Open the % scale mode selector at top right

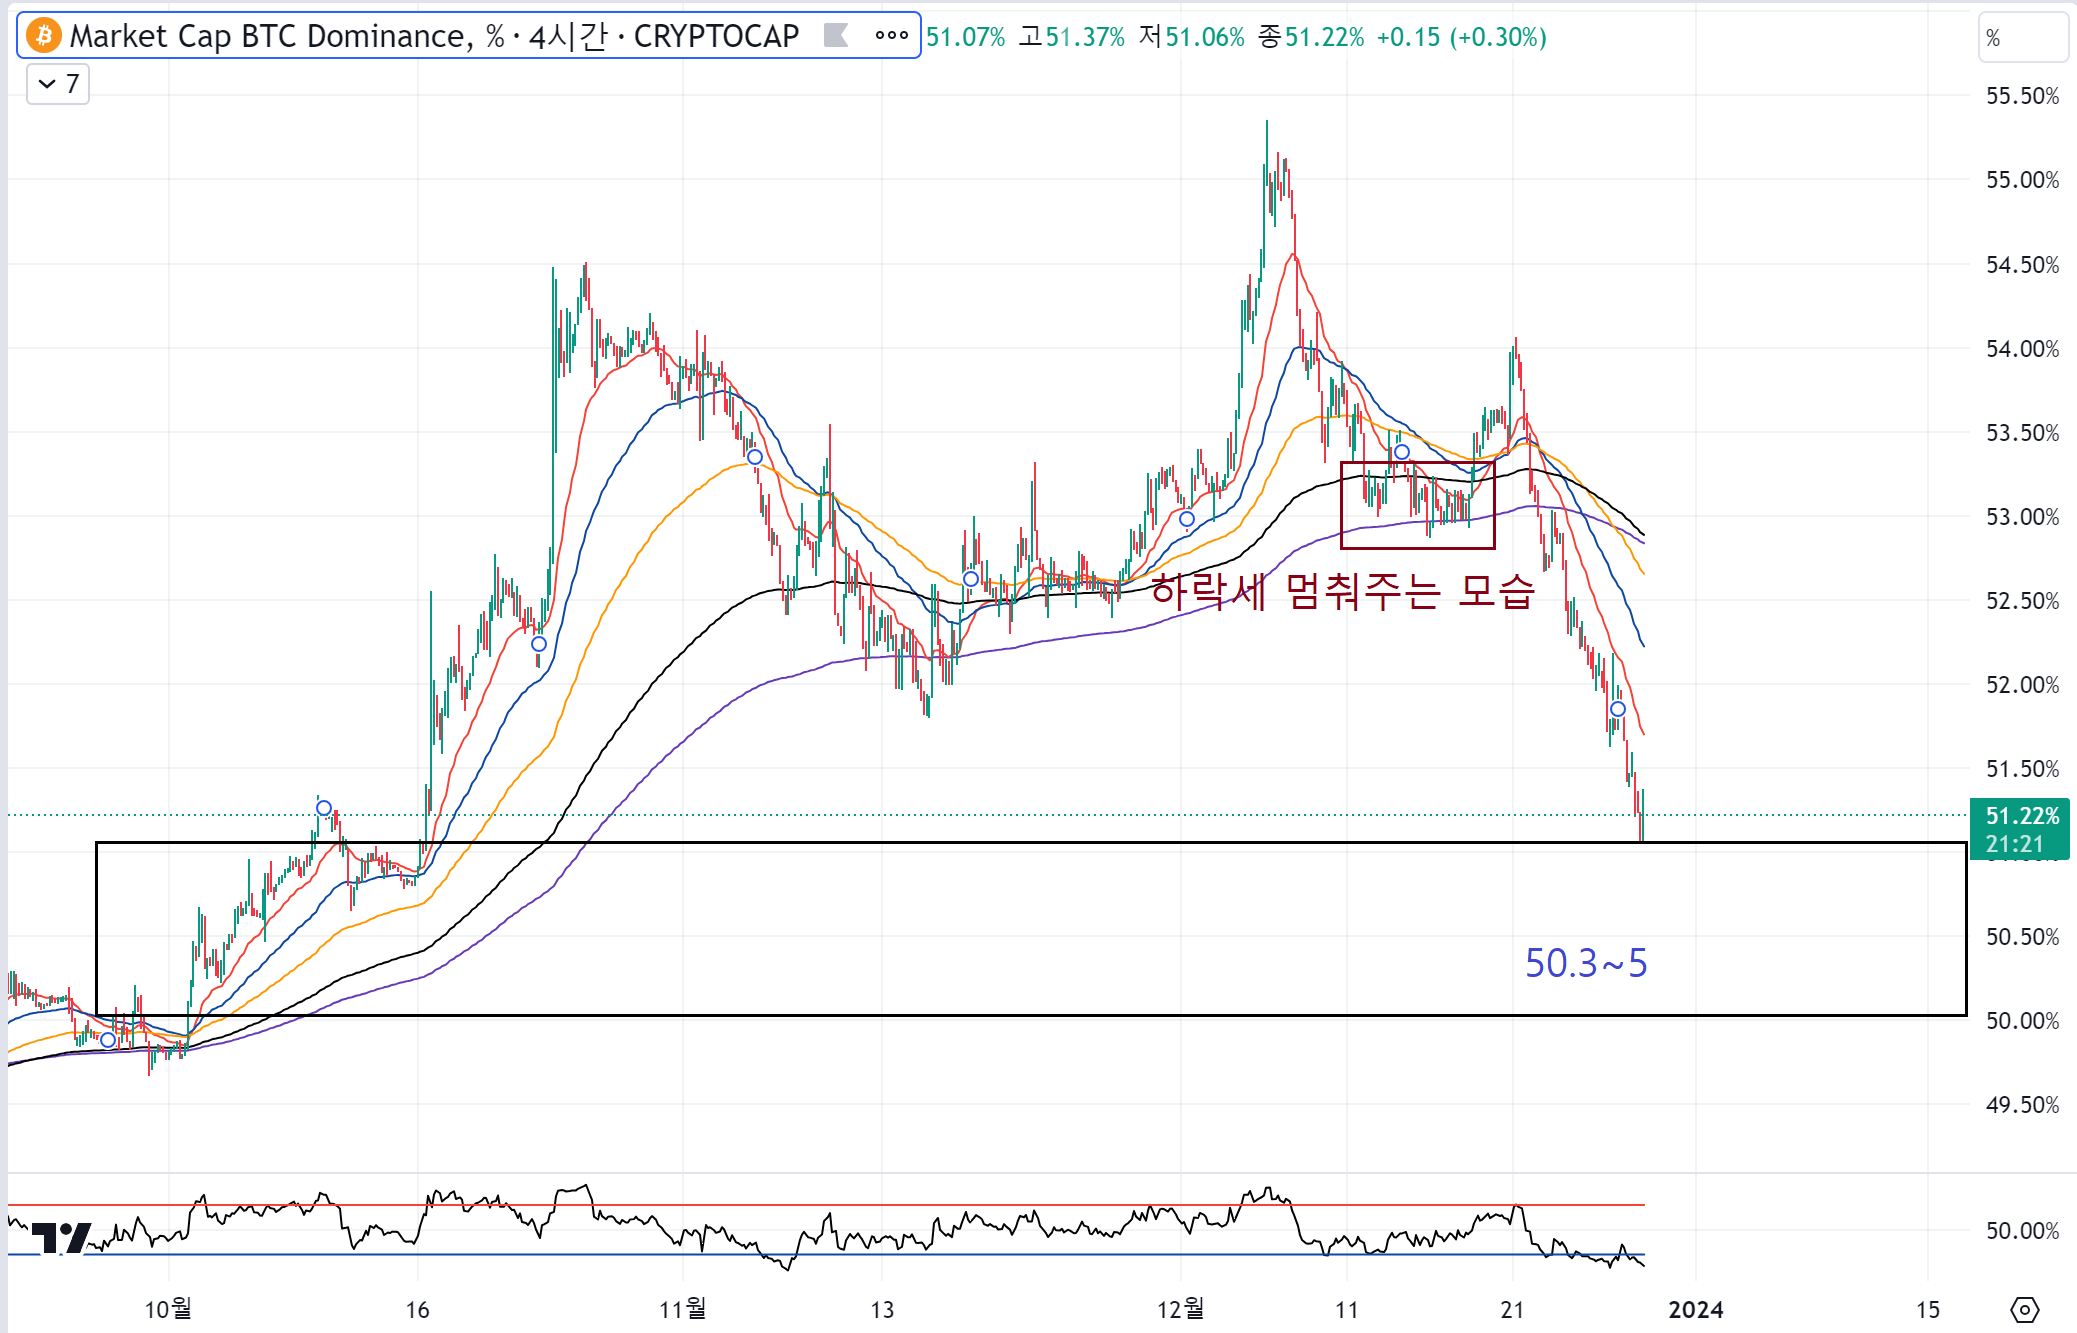tap(2021, 38)
